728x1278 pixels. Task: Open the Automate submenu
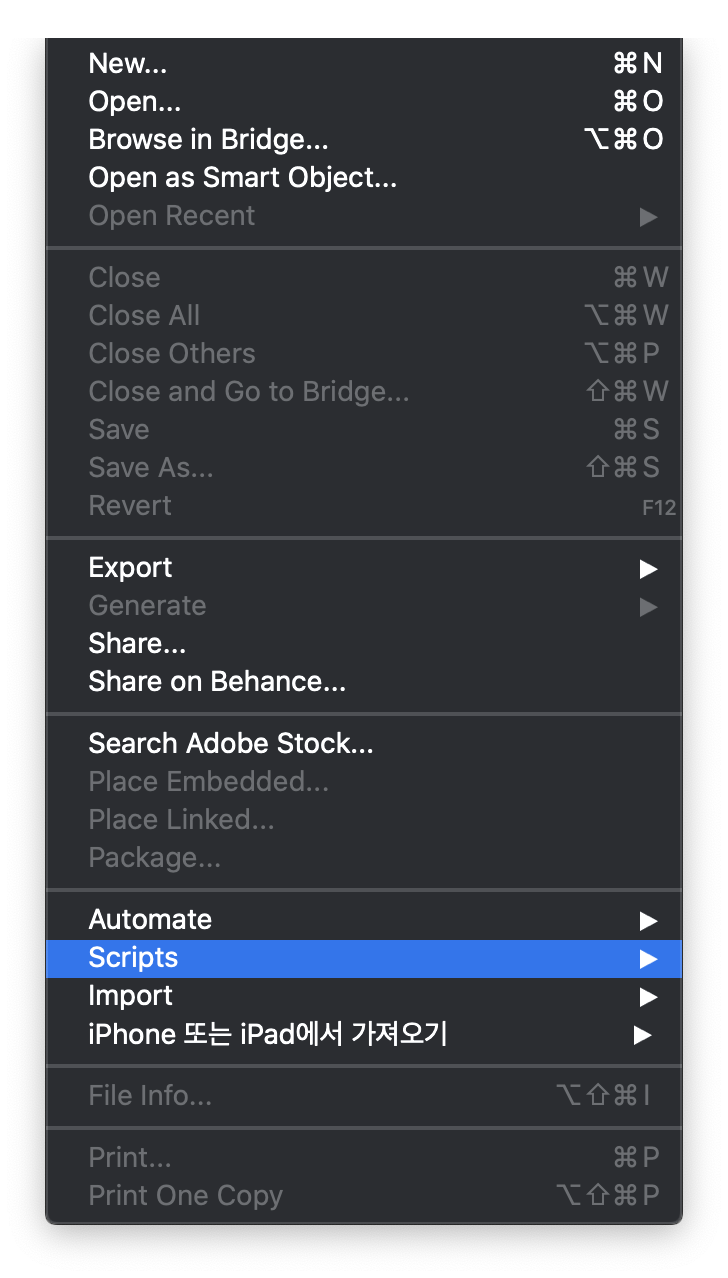coord(150,919)
